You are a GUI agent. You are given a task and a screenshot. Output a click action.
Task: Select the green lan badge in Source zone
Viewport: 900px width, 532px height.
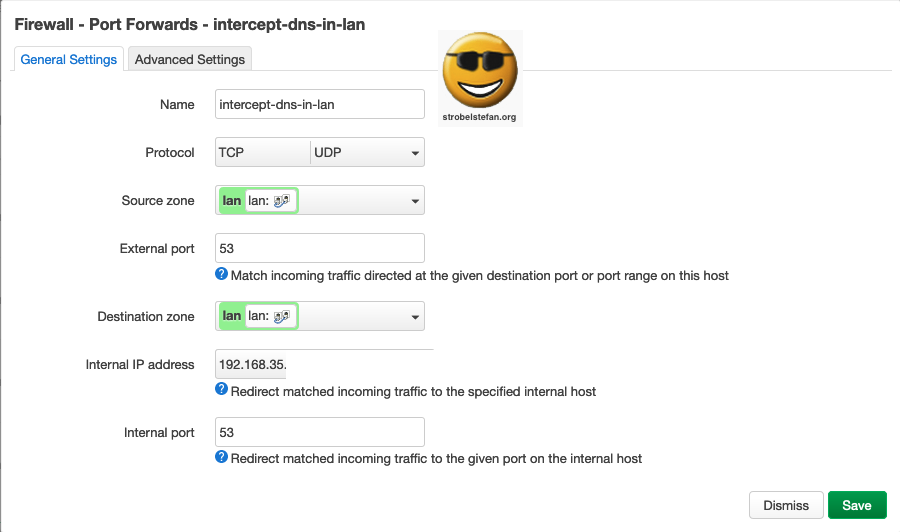pos(232,200)
